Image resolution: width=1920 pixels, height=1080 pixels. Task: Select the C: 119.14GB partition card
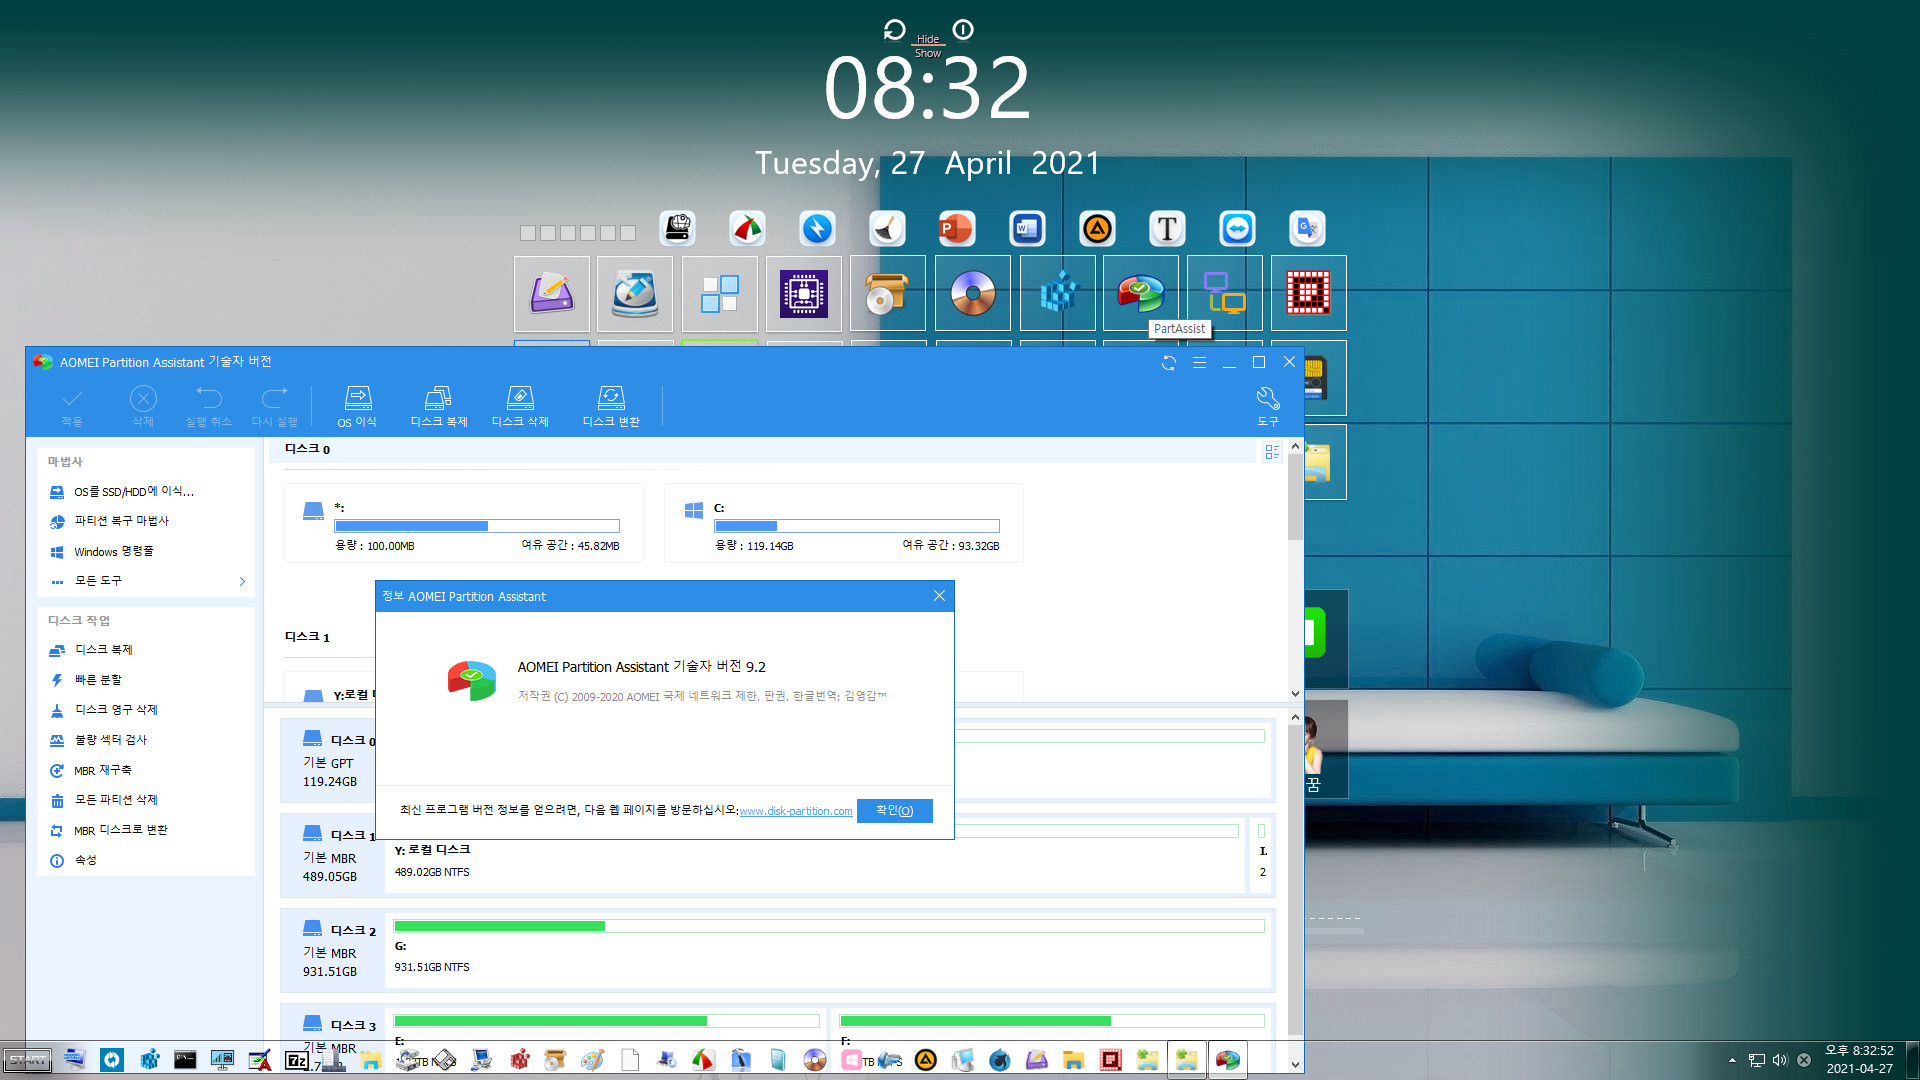(x=843, y=523)
